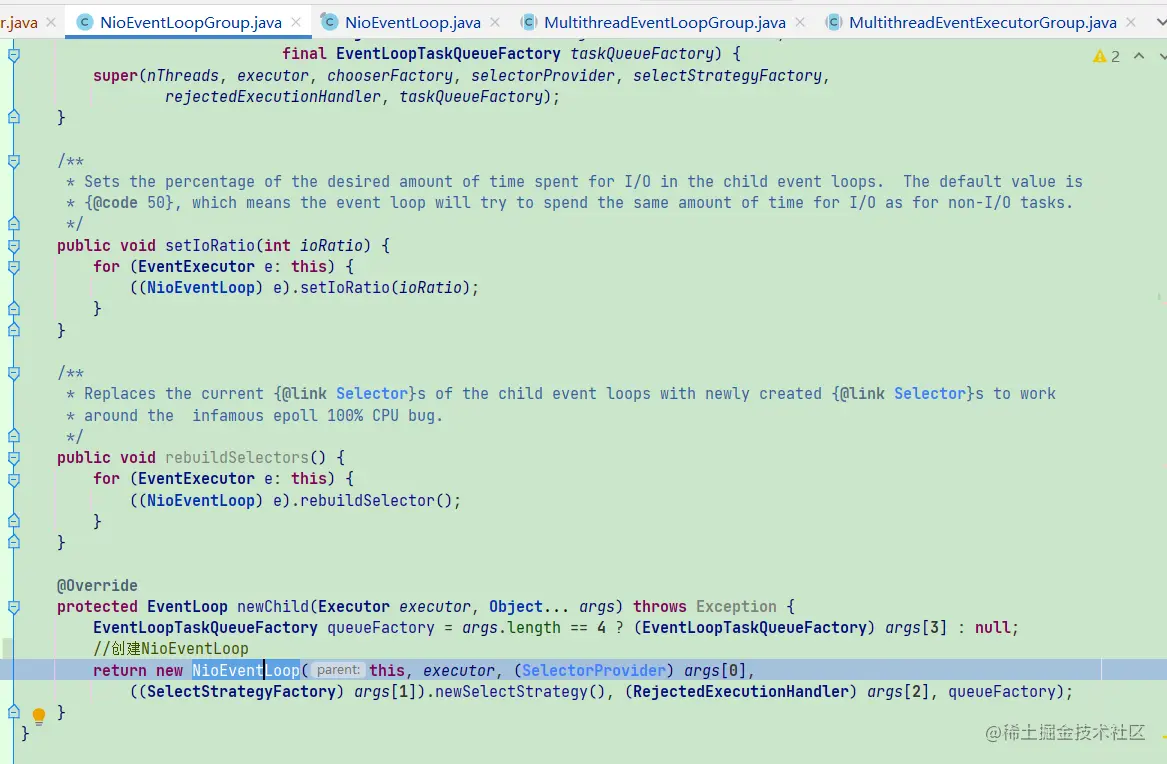Switch to MultithreadEventExecutorGroup.java tab
The width and height of the screenshot is (1167, 764).
[x=982, y=22]
